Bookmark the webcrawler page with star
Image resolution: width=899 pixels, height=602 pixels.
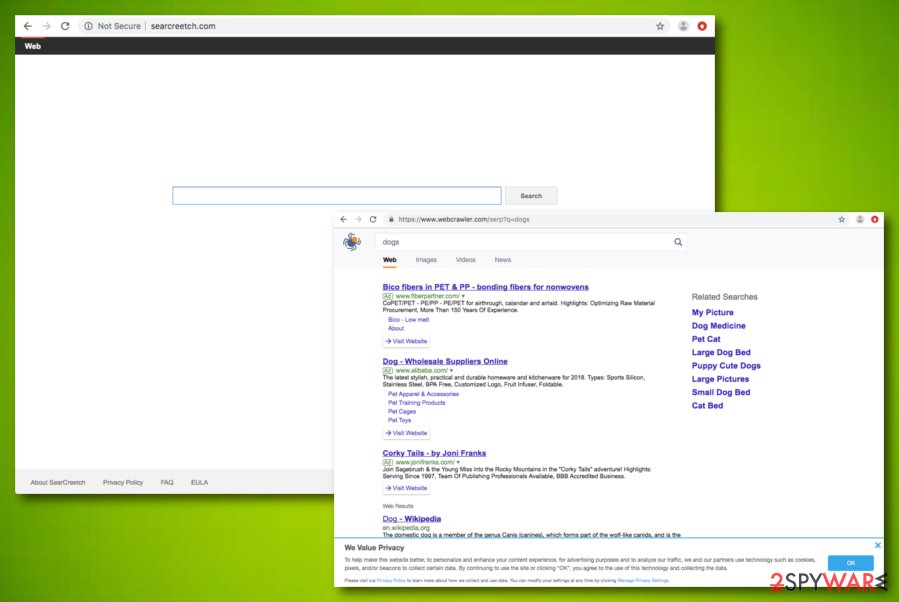pos(841,219)
